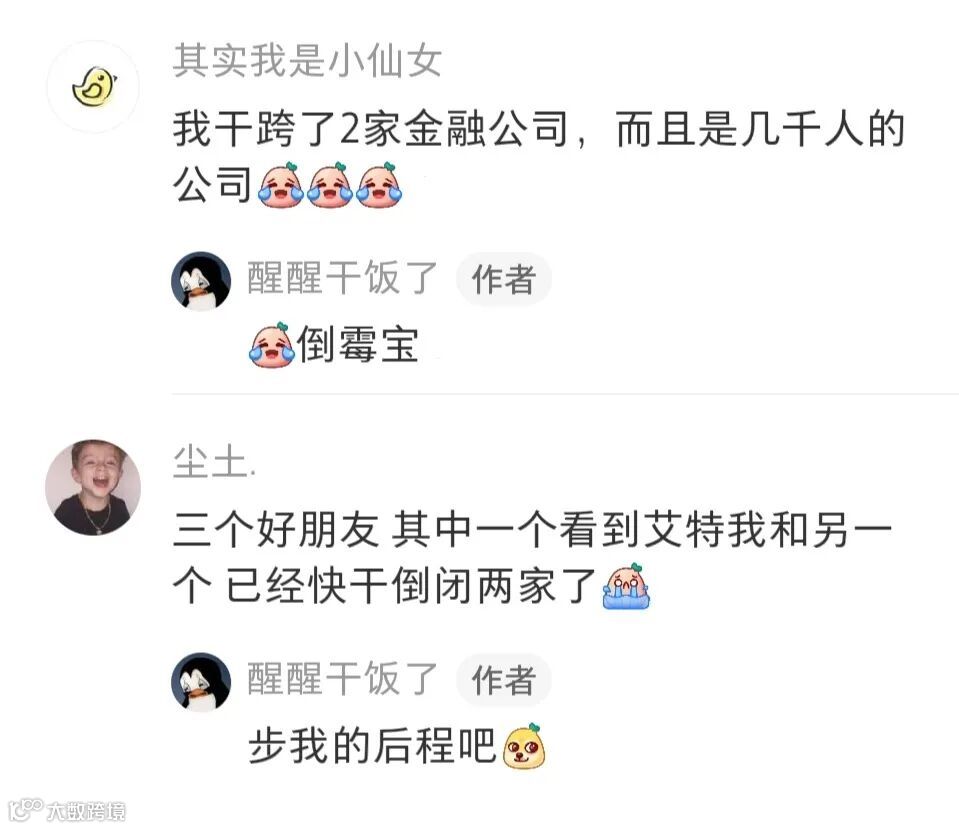The image size is (959, 829).
Task: Open 醒醒干饭了 username in second reply
Action: (342, 679)
